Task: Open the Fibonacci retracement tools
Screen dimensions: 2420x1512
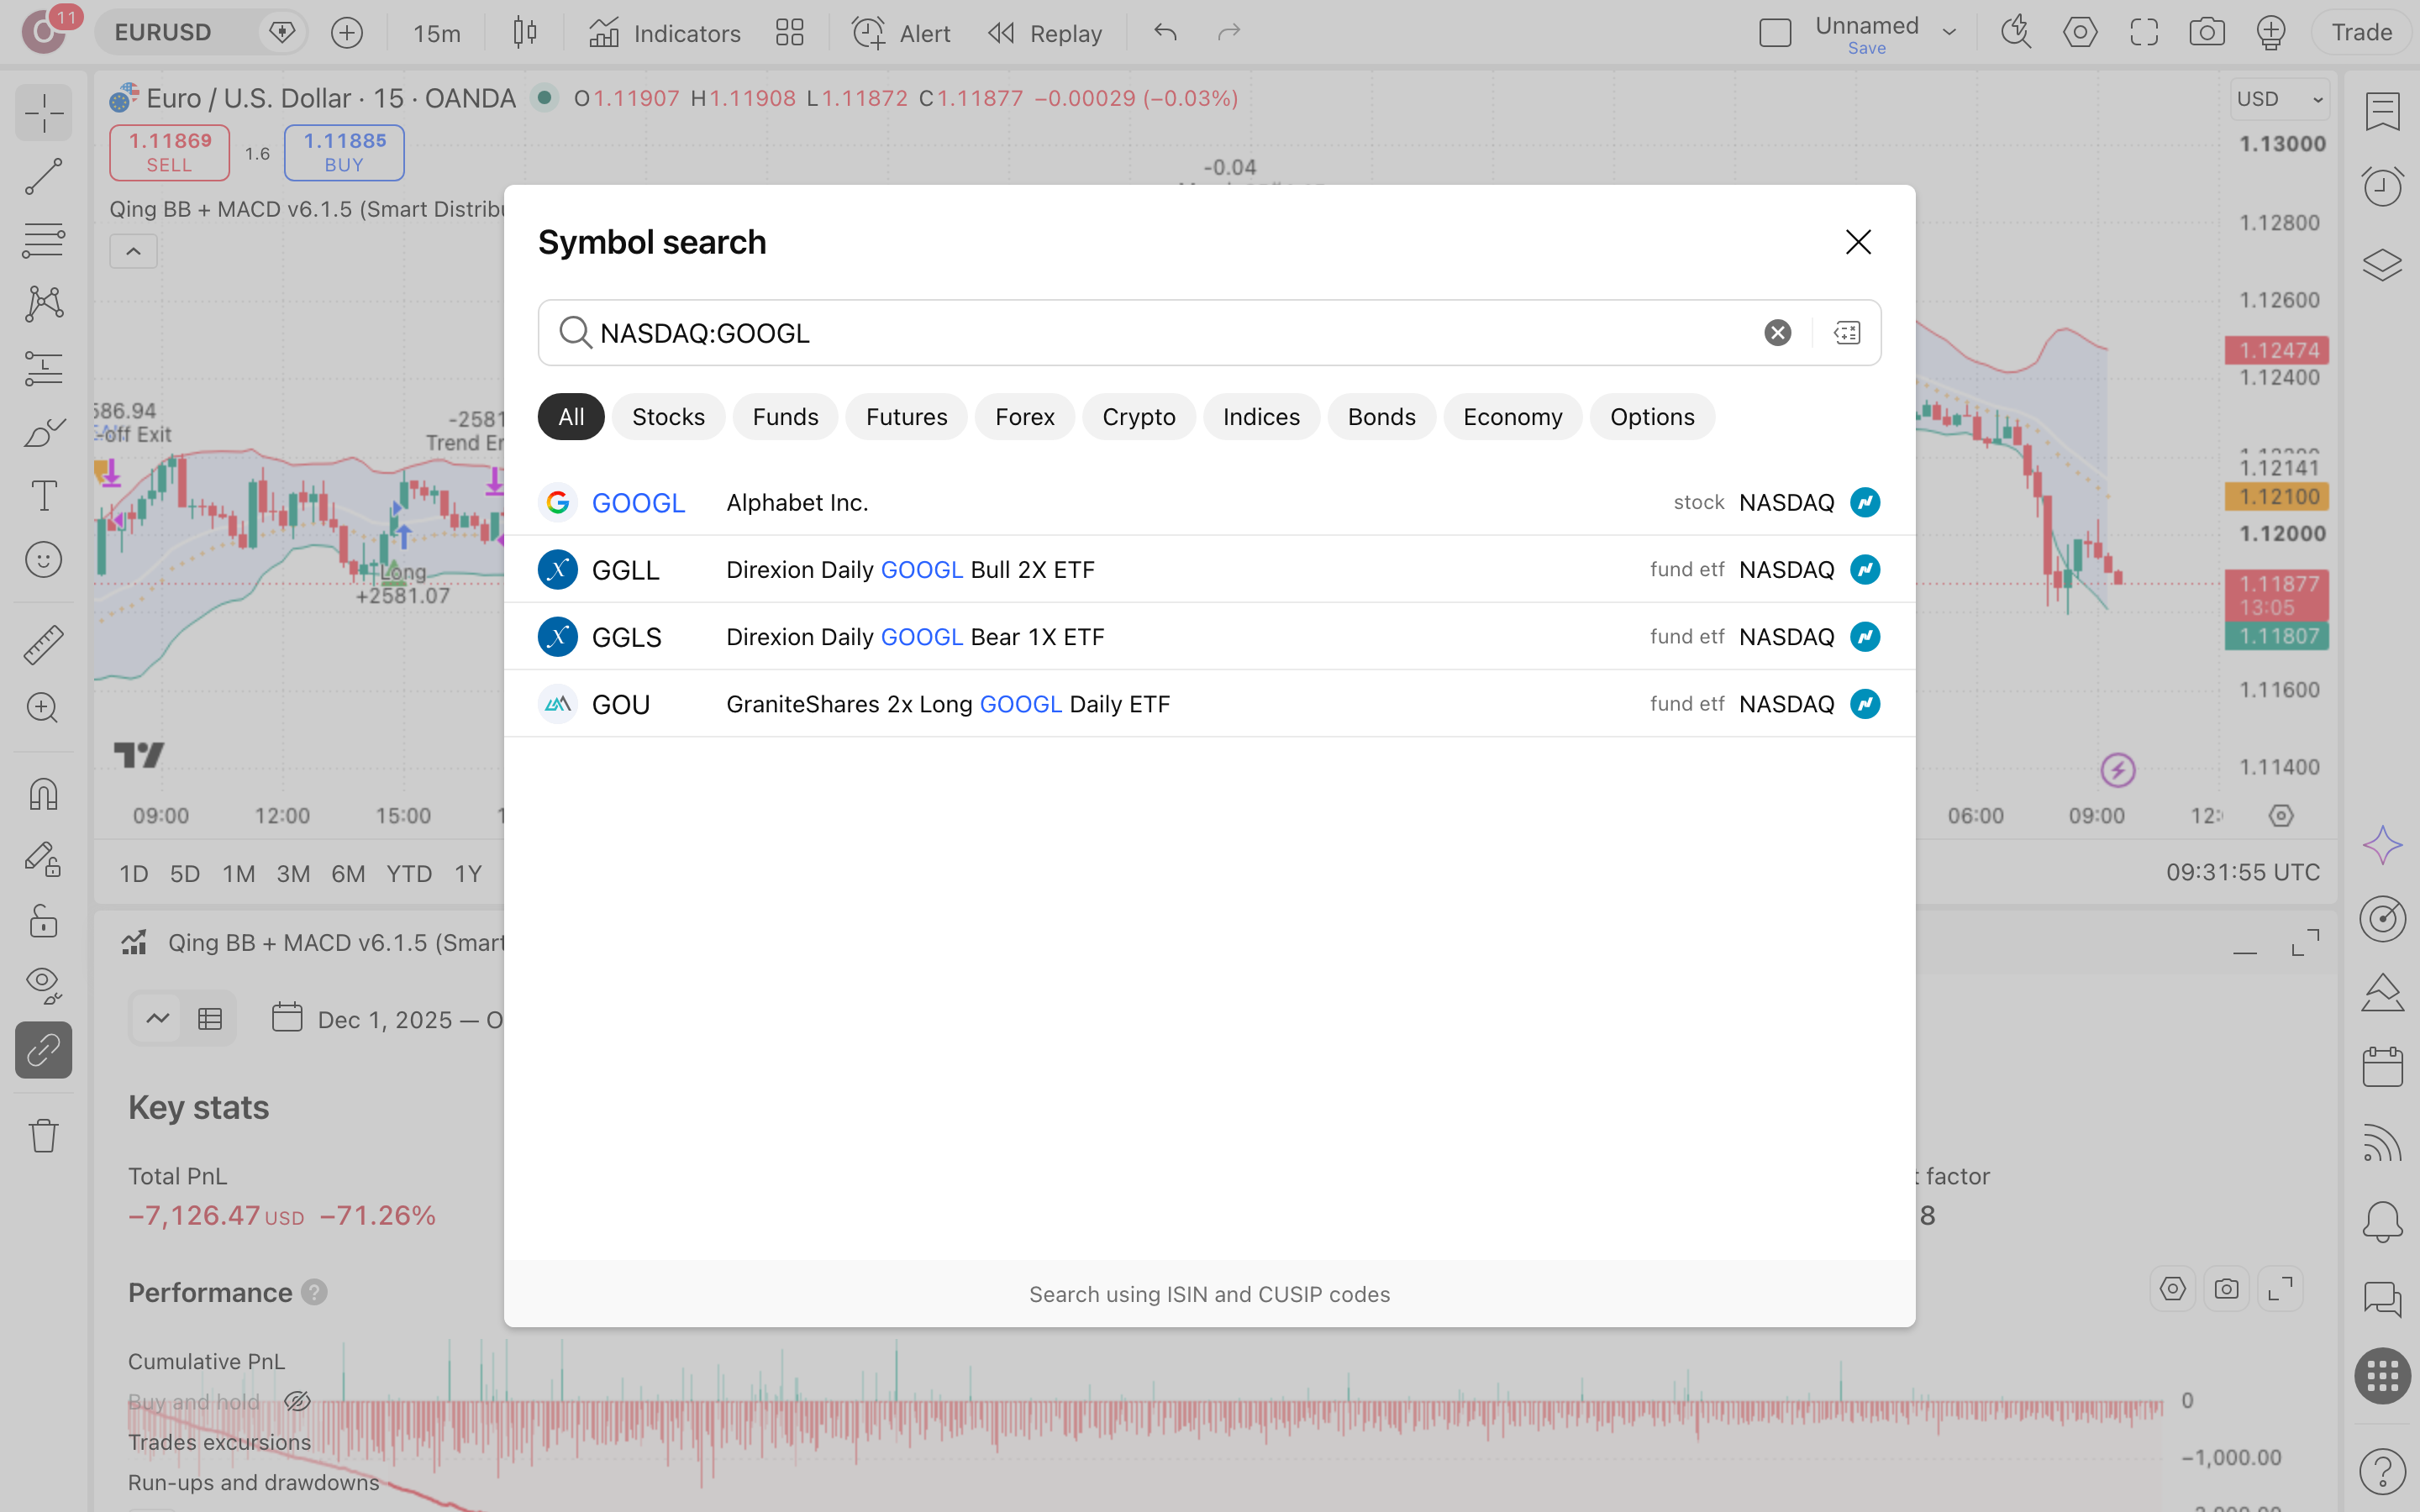Action: point(43,240)
